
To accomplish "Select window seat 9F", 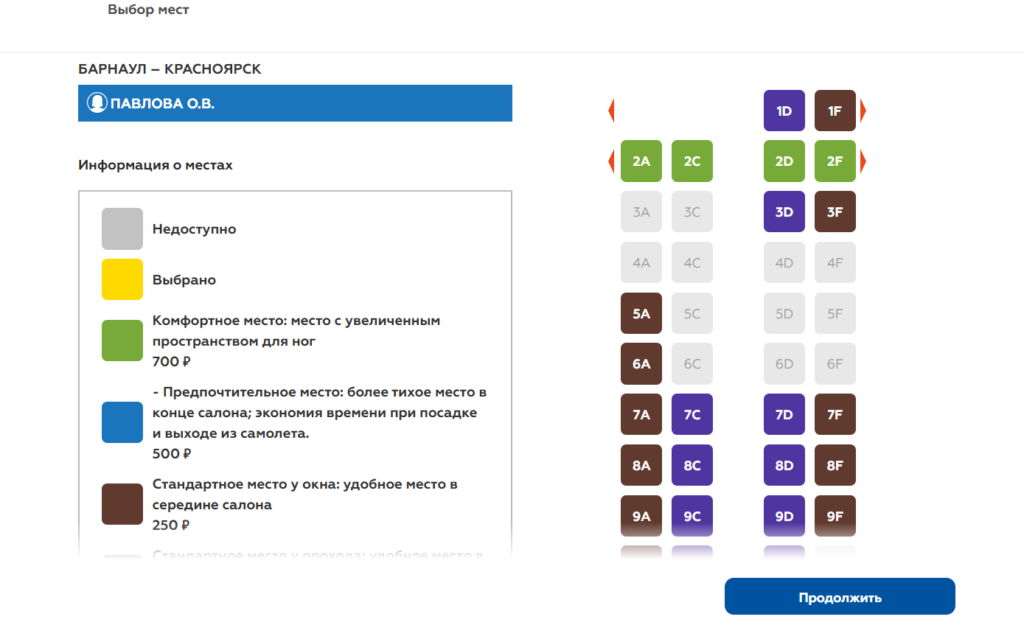I will (x=835, y=516).
